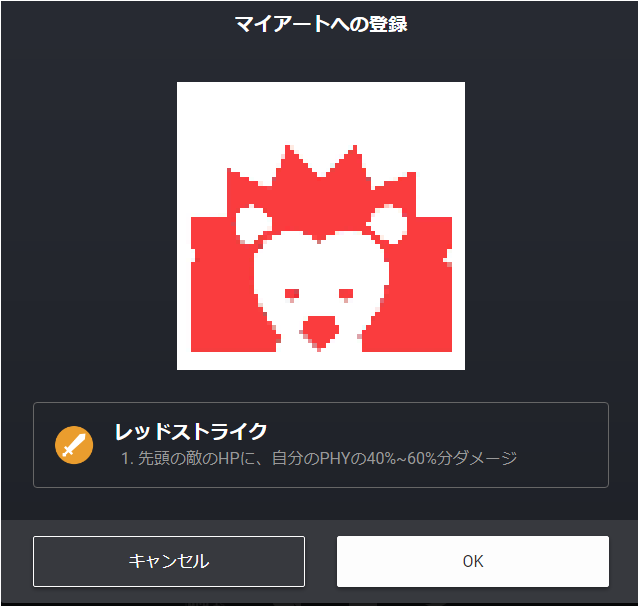This screenshot has width=639, height=607.
Task: Click the number 1. before the skill effect
Action: pyautogui.click(x=128, y=459)
